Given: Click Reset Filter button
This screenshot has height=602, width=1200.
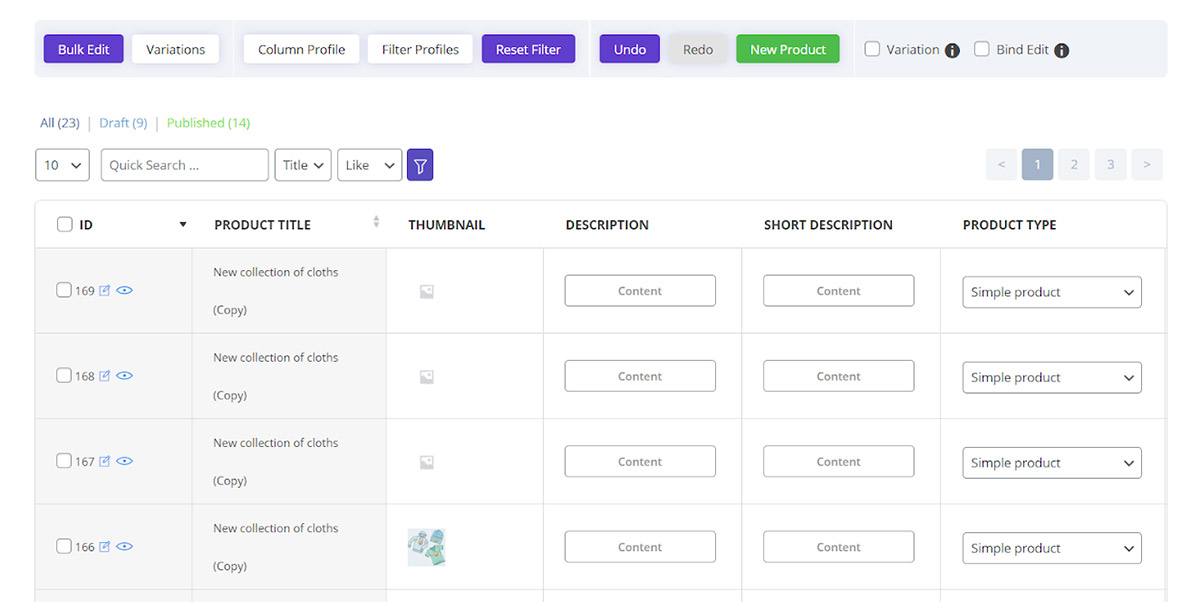Looking at the screenshot, I should 528,49.
